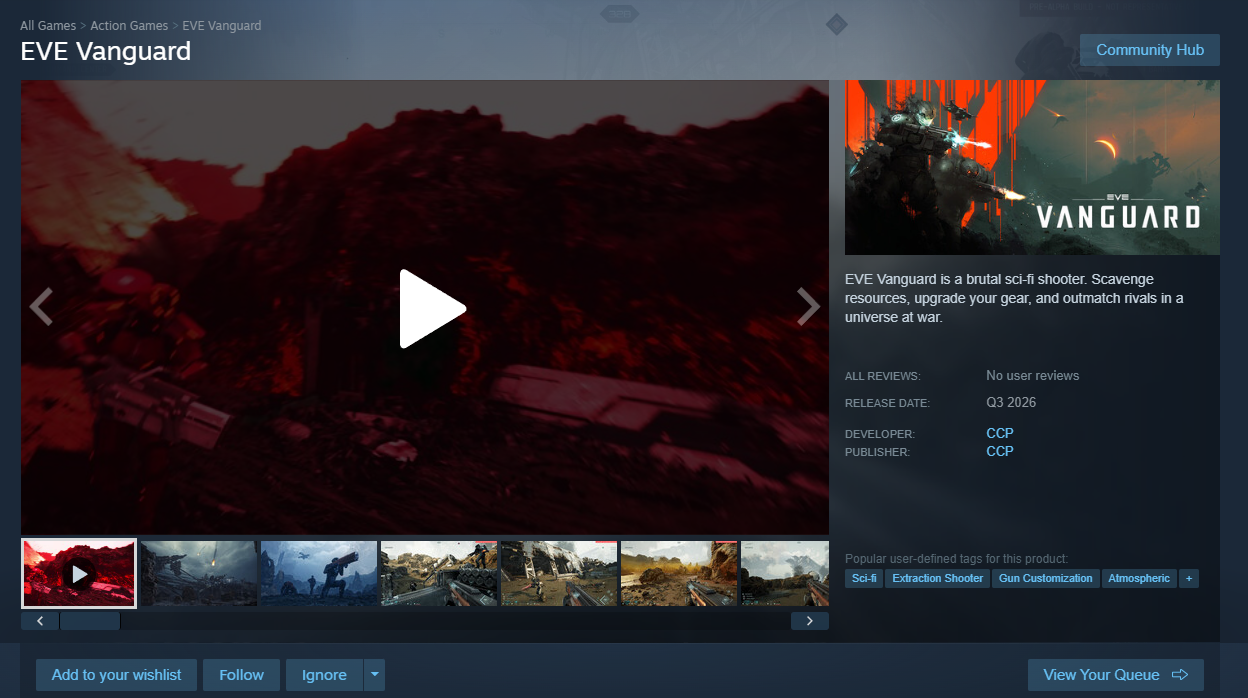Follow this game

pos(242,675)
